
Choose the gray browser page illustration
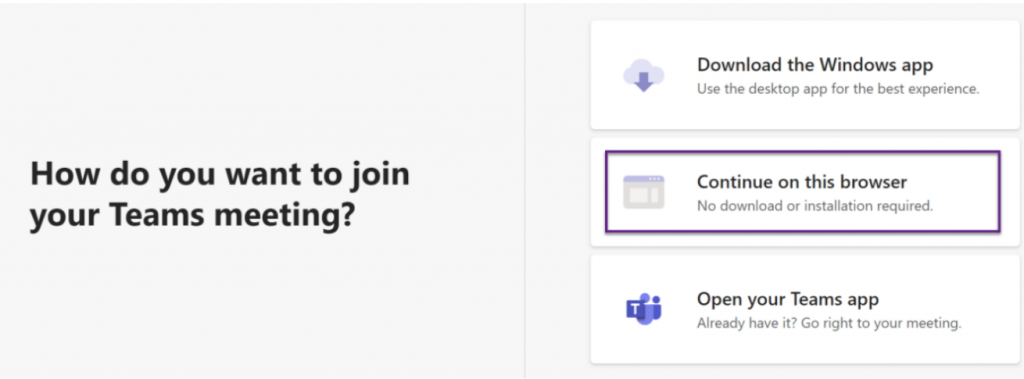pyautogui.click(x=643, y=192)
